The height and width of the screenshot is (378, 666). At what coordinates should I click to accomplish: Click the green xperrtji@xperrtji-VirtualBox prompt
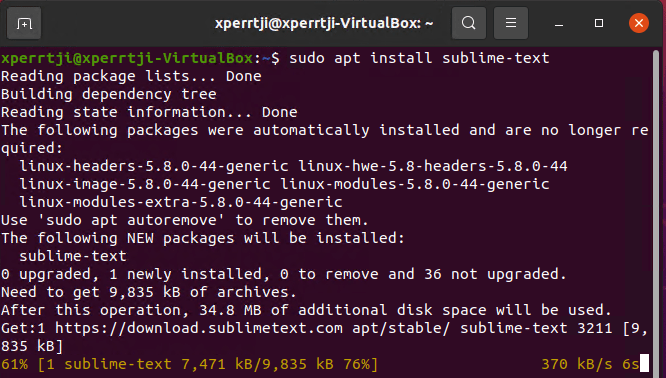127,58
